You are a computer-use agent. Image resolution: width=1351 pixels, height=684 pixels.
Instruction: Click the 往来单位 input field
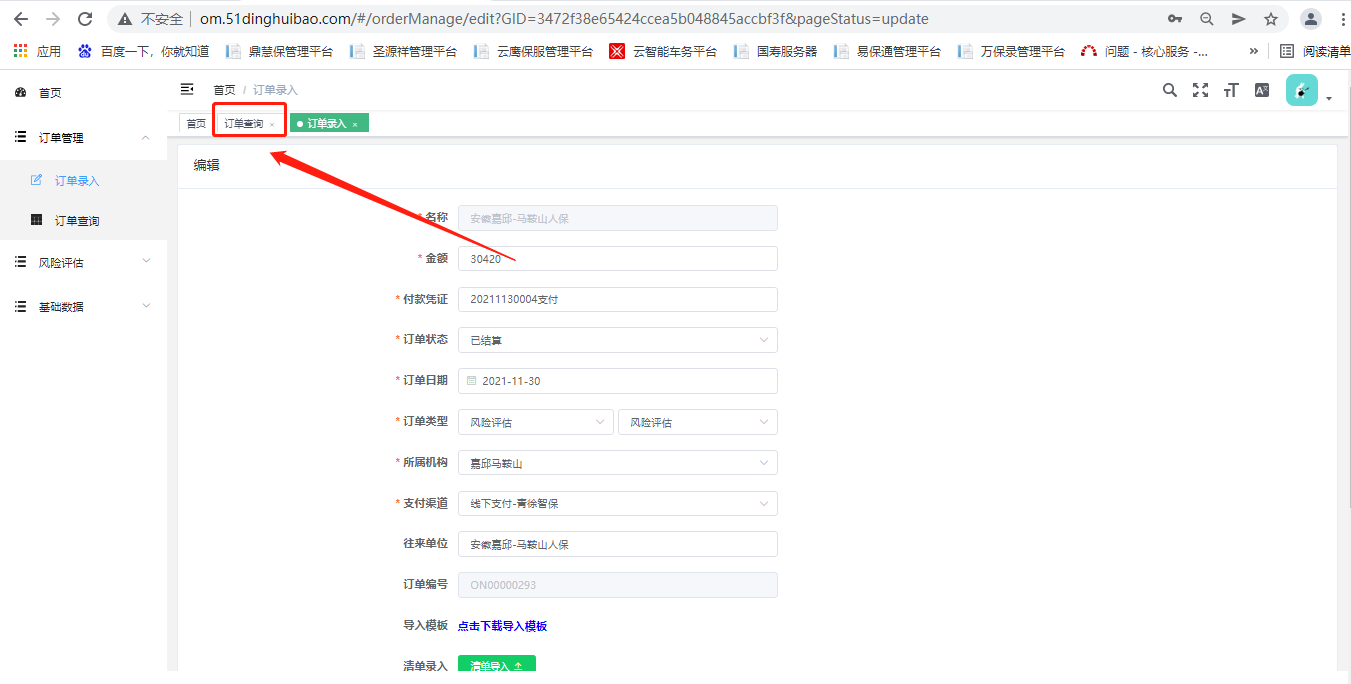tap(617, 544)
